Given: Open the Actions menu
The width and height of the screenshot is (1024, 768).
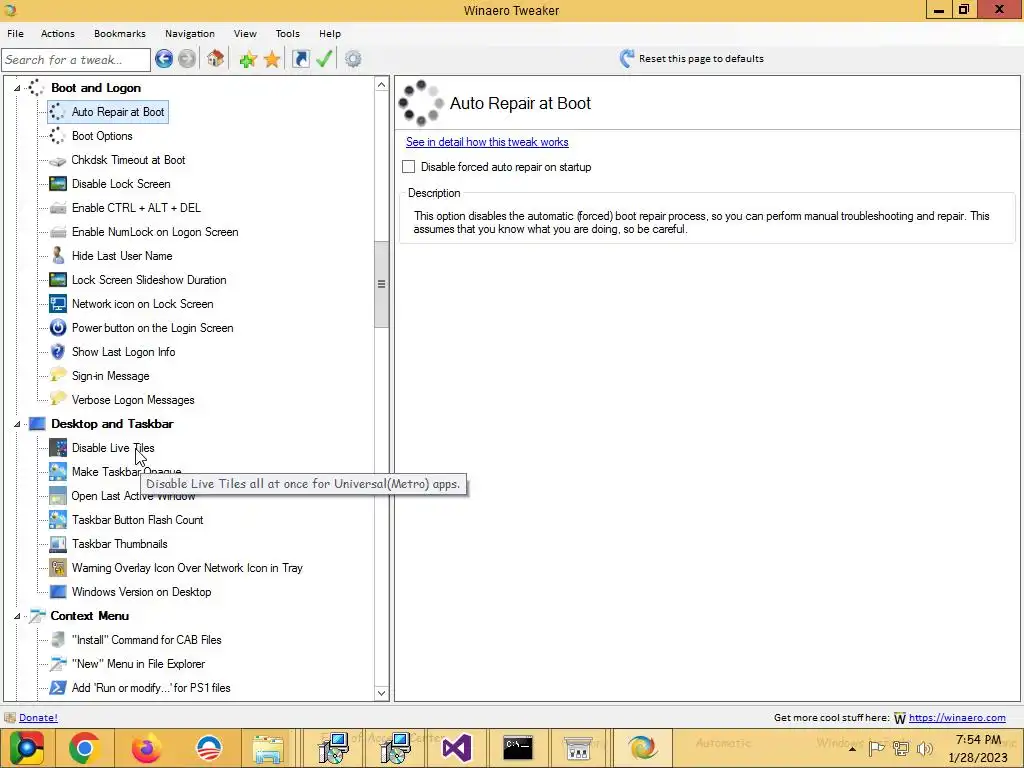Looking at the screenshot, I should click(57, 33).
